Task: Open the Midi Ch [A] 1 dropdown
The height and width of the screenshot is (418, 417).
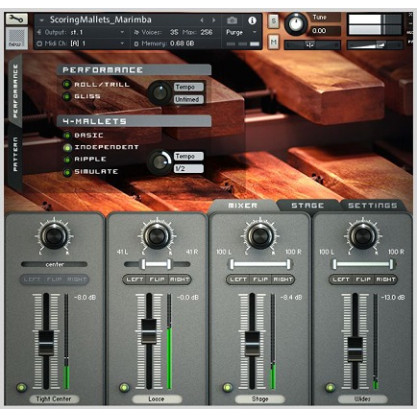Action: pos(80,43)
